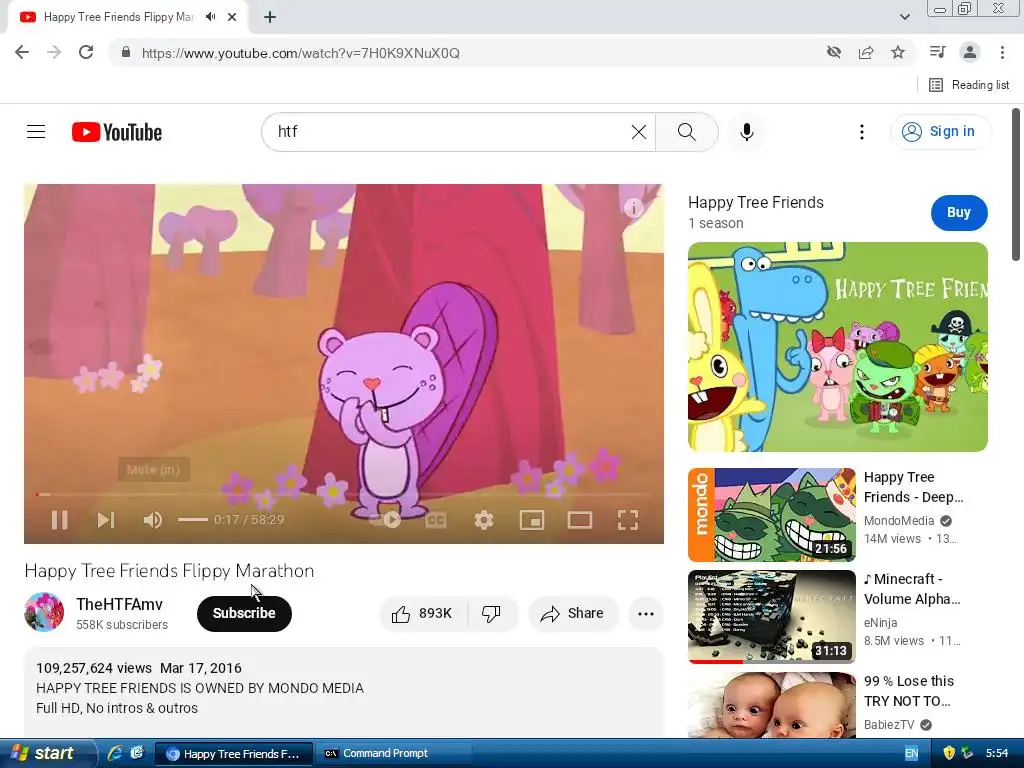The image size is (1024, 768).
Task: Show the video info card icon
Action: coord(633,208)
